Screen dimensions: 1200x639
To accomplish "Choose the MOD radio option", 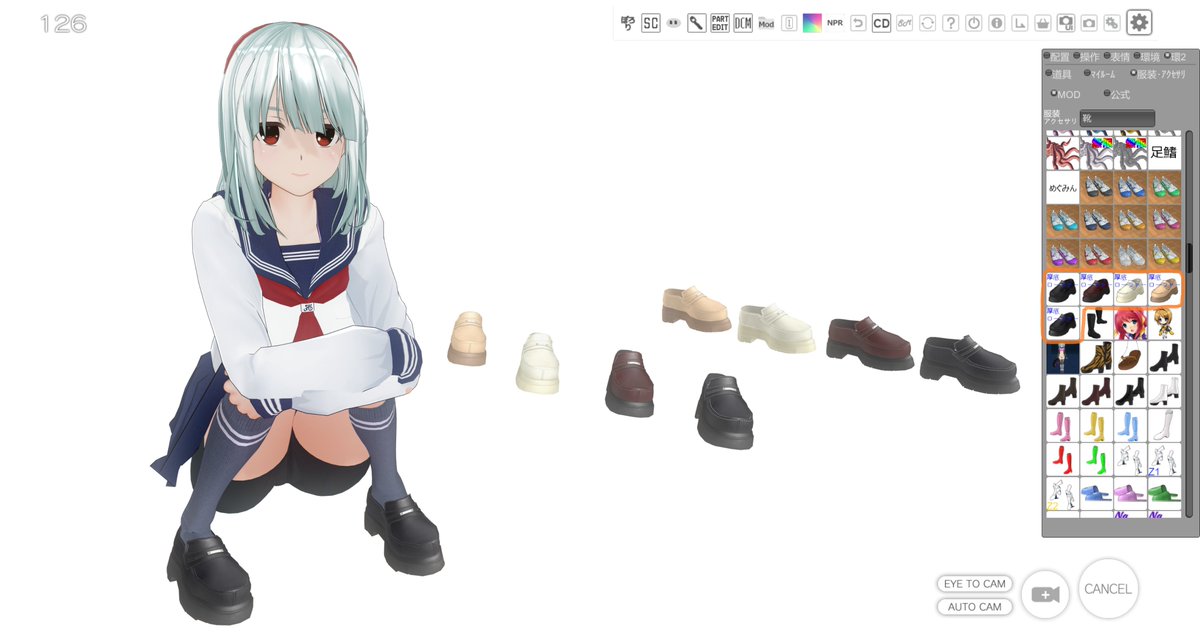I will coord(1065,95).
